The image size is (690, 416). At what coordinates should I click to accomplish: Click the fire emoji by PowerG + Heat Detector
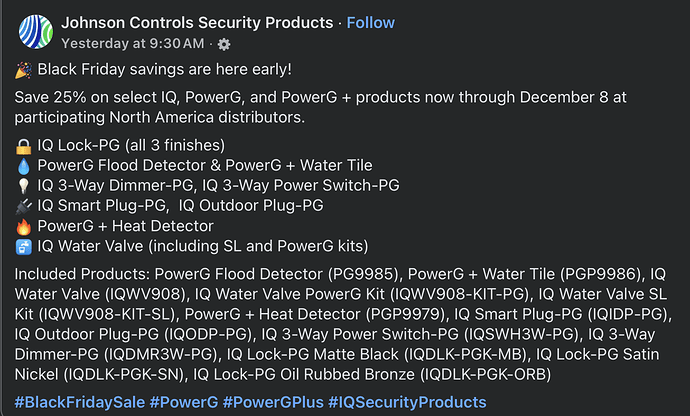23,225
